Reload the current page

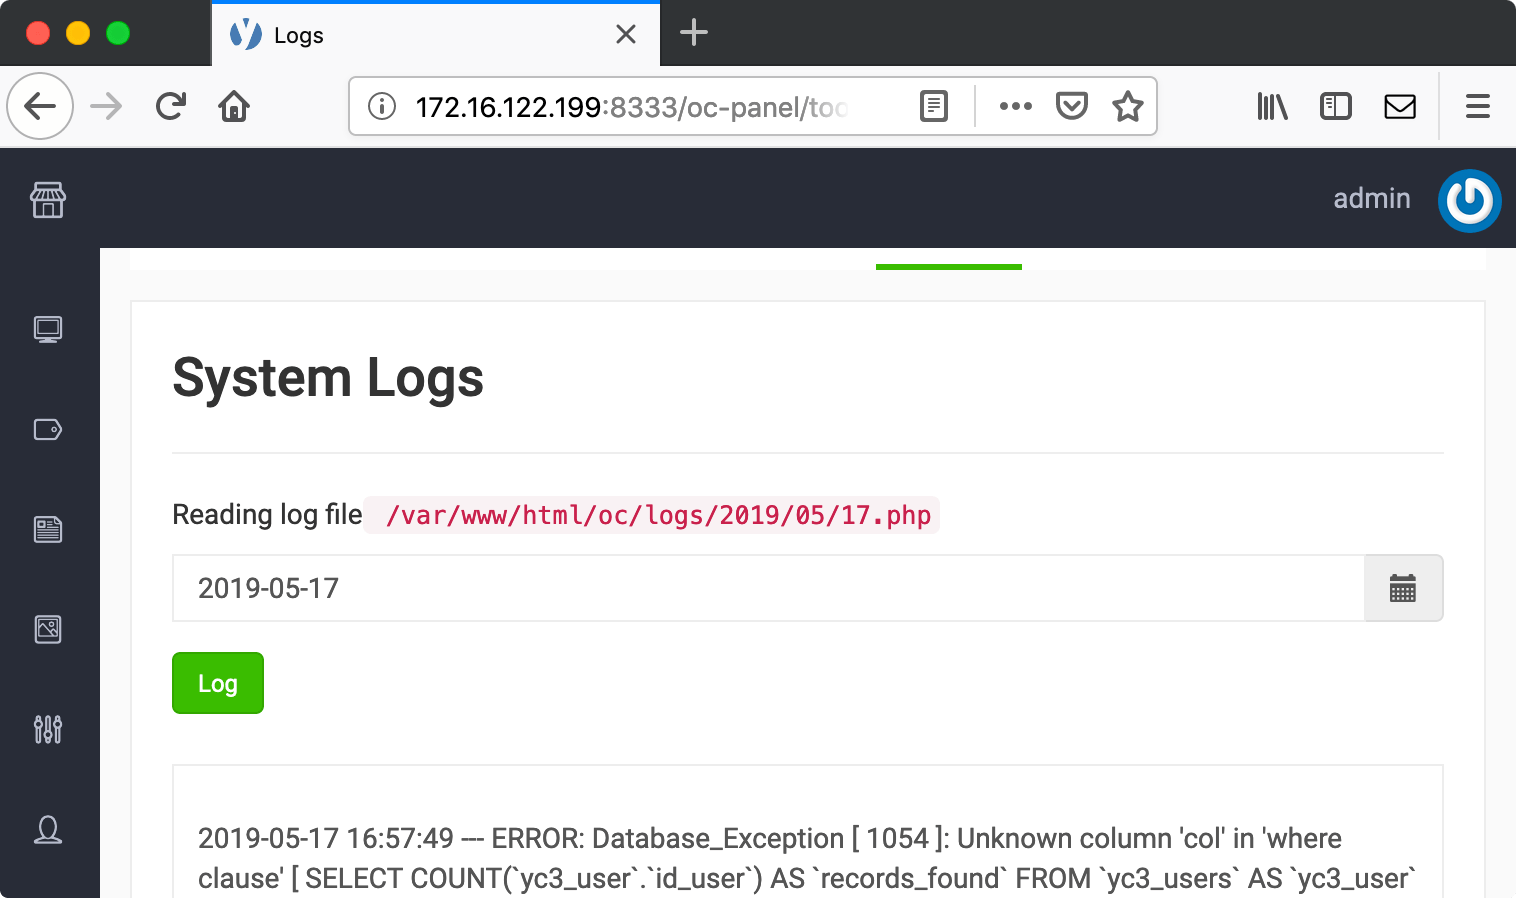[171, 106]
